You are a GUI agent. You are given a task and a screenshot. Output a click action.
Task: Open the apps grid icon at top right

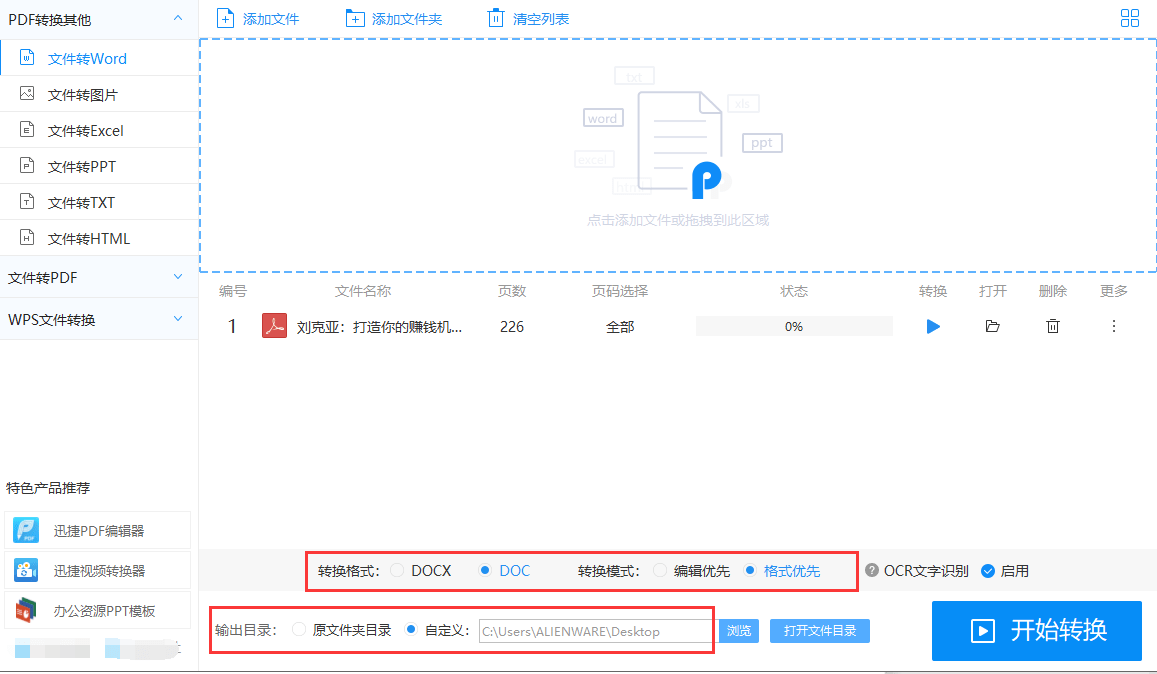(x=1130, y=17)
